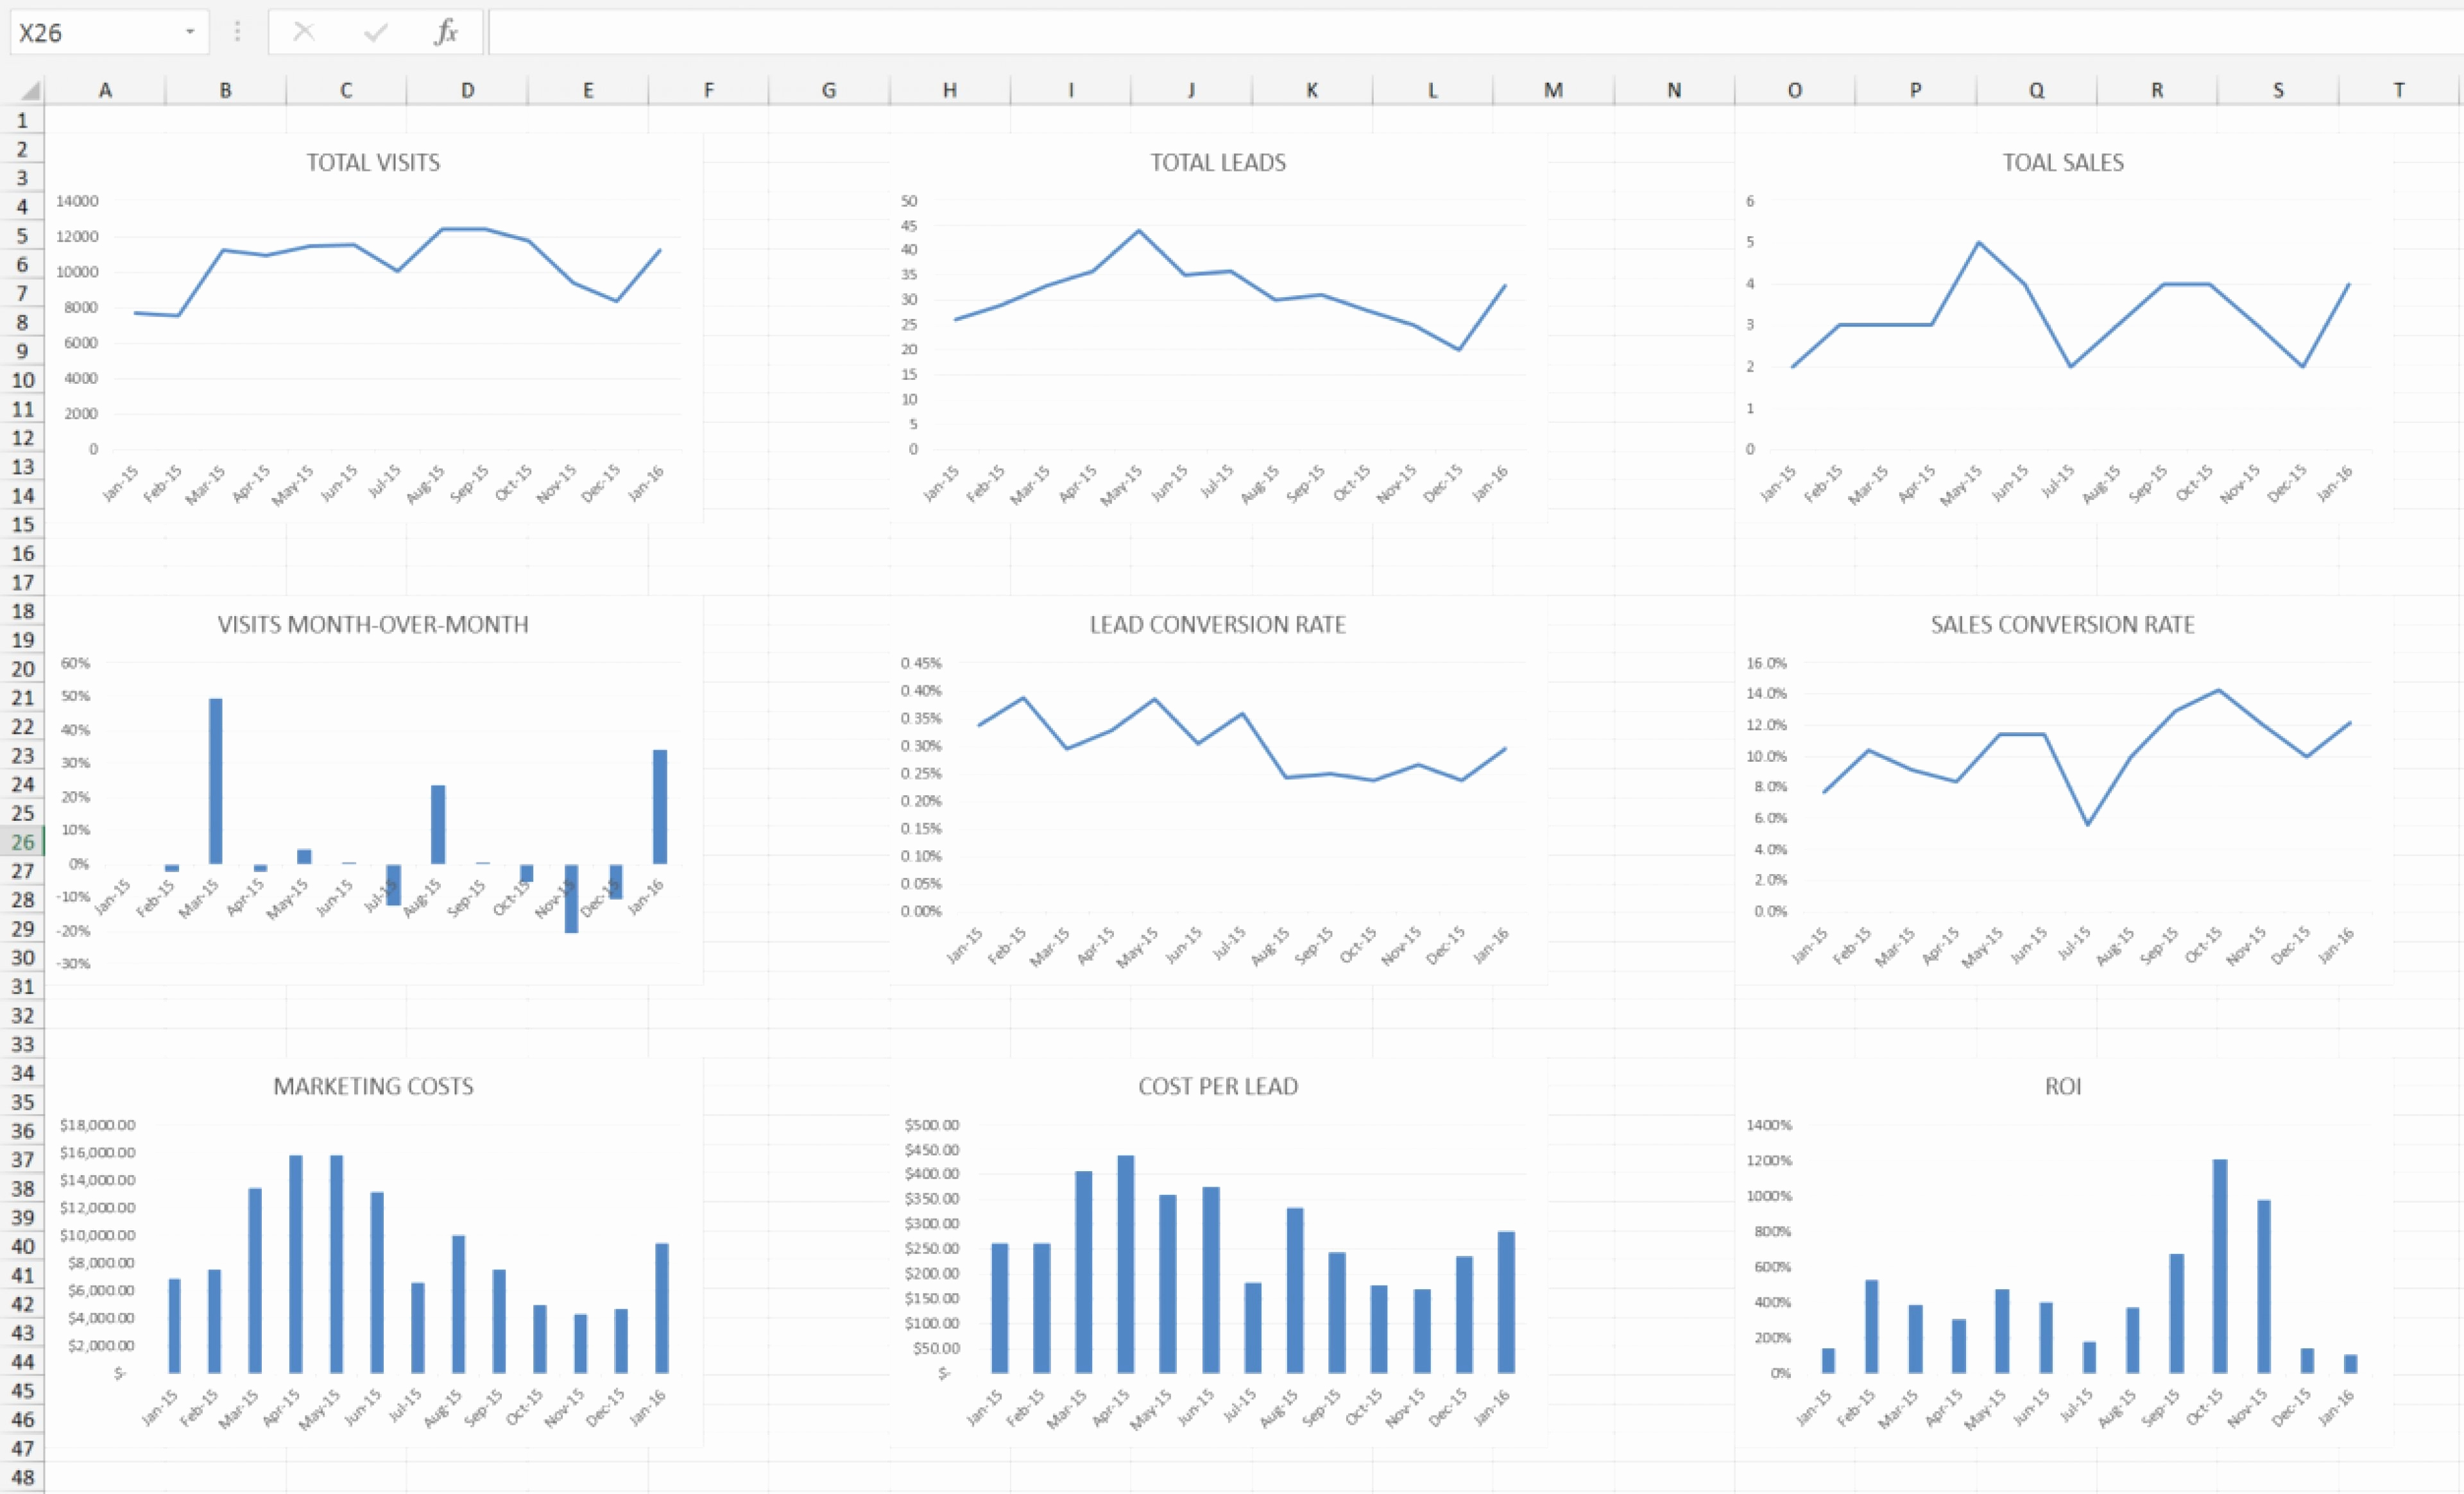Click the May-15 peak of Total Leads line
The width and height of the screenshot is (2464, 1494).
[1139, 231]
